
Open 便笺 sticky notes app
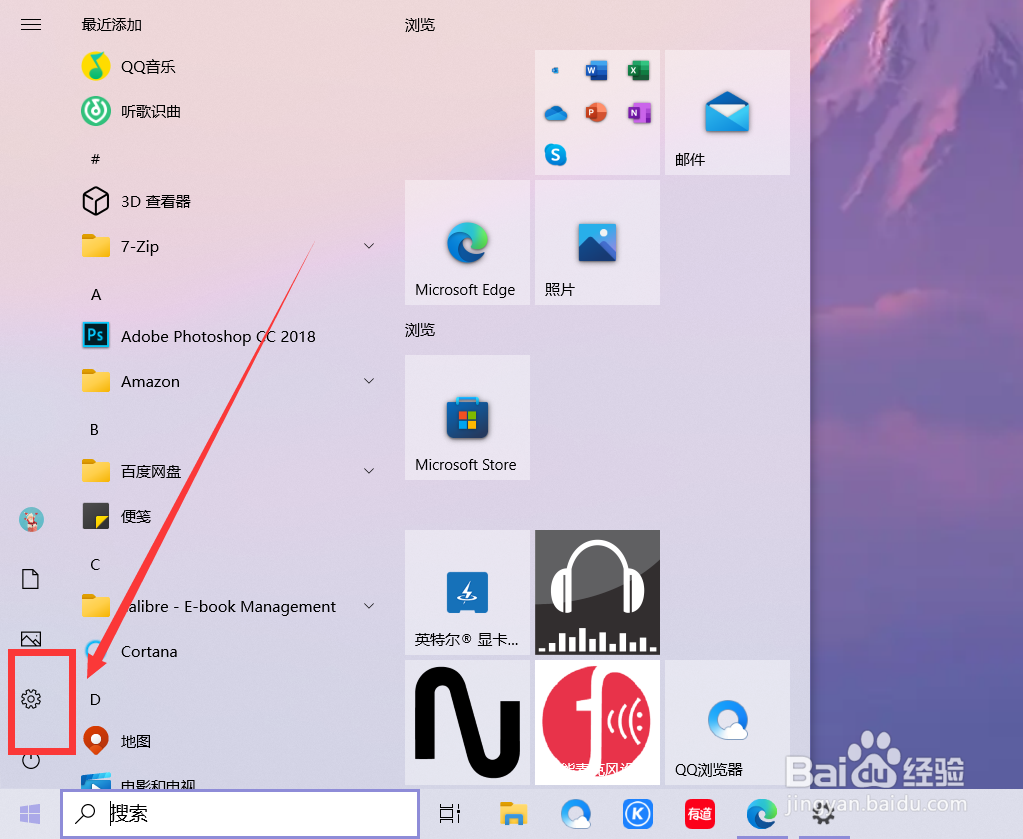coord(228,516)
